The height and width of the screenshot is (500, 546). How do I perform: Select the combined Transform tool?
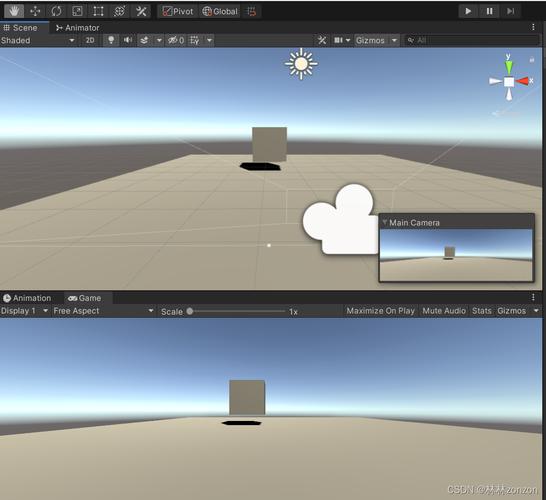[119, 11]
